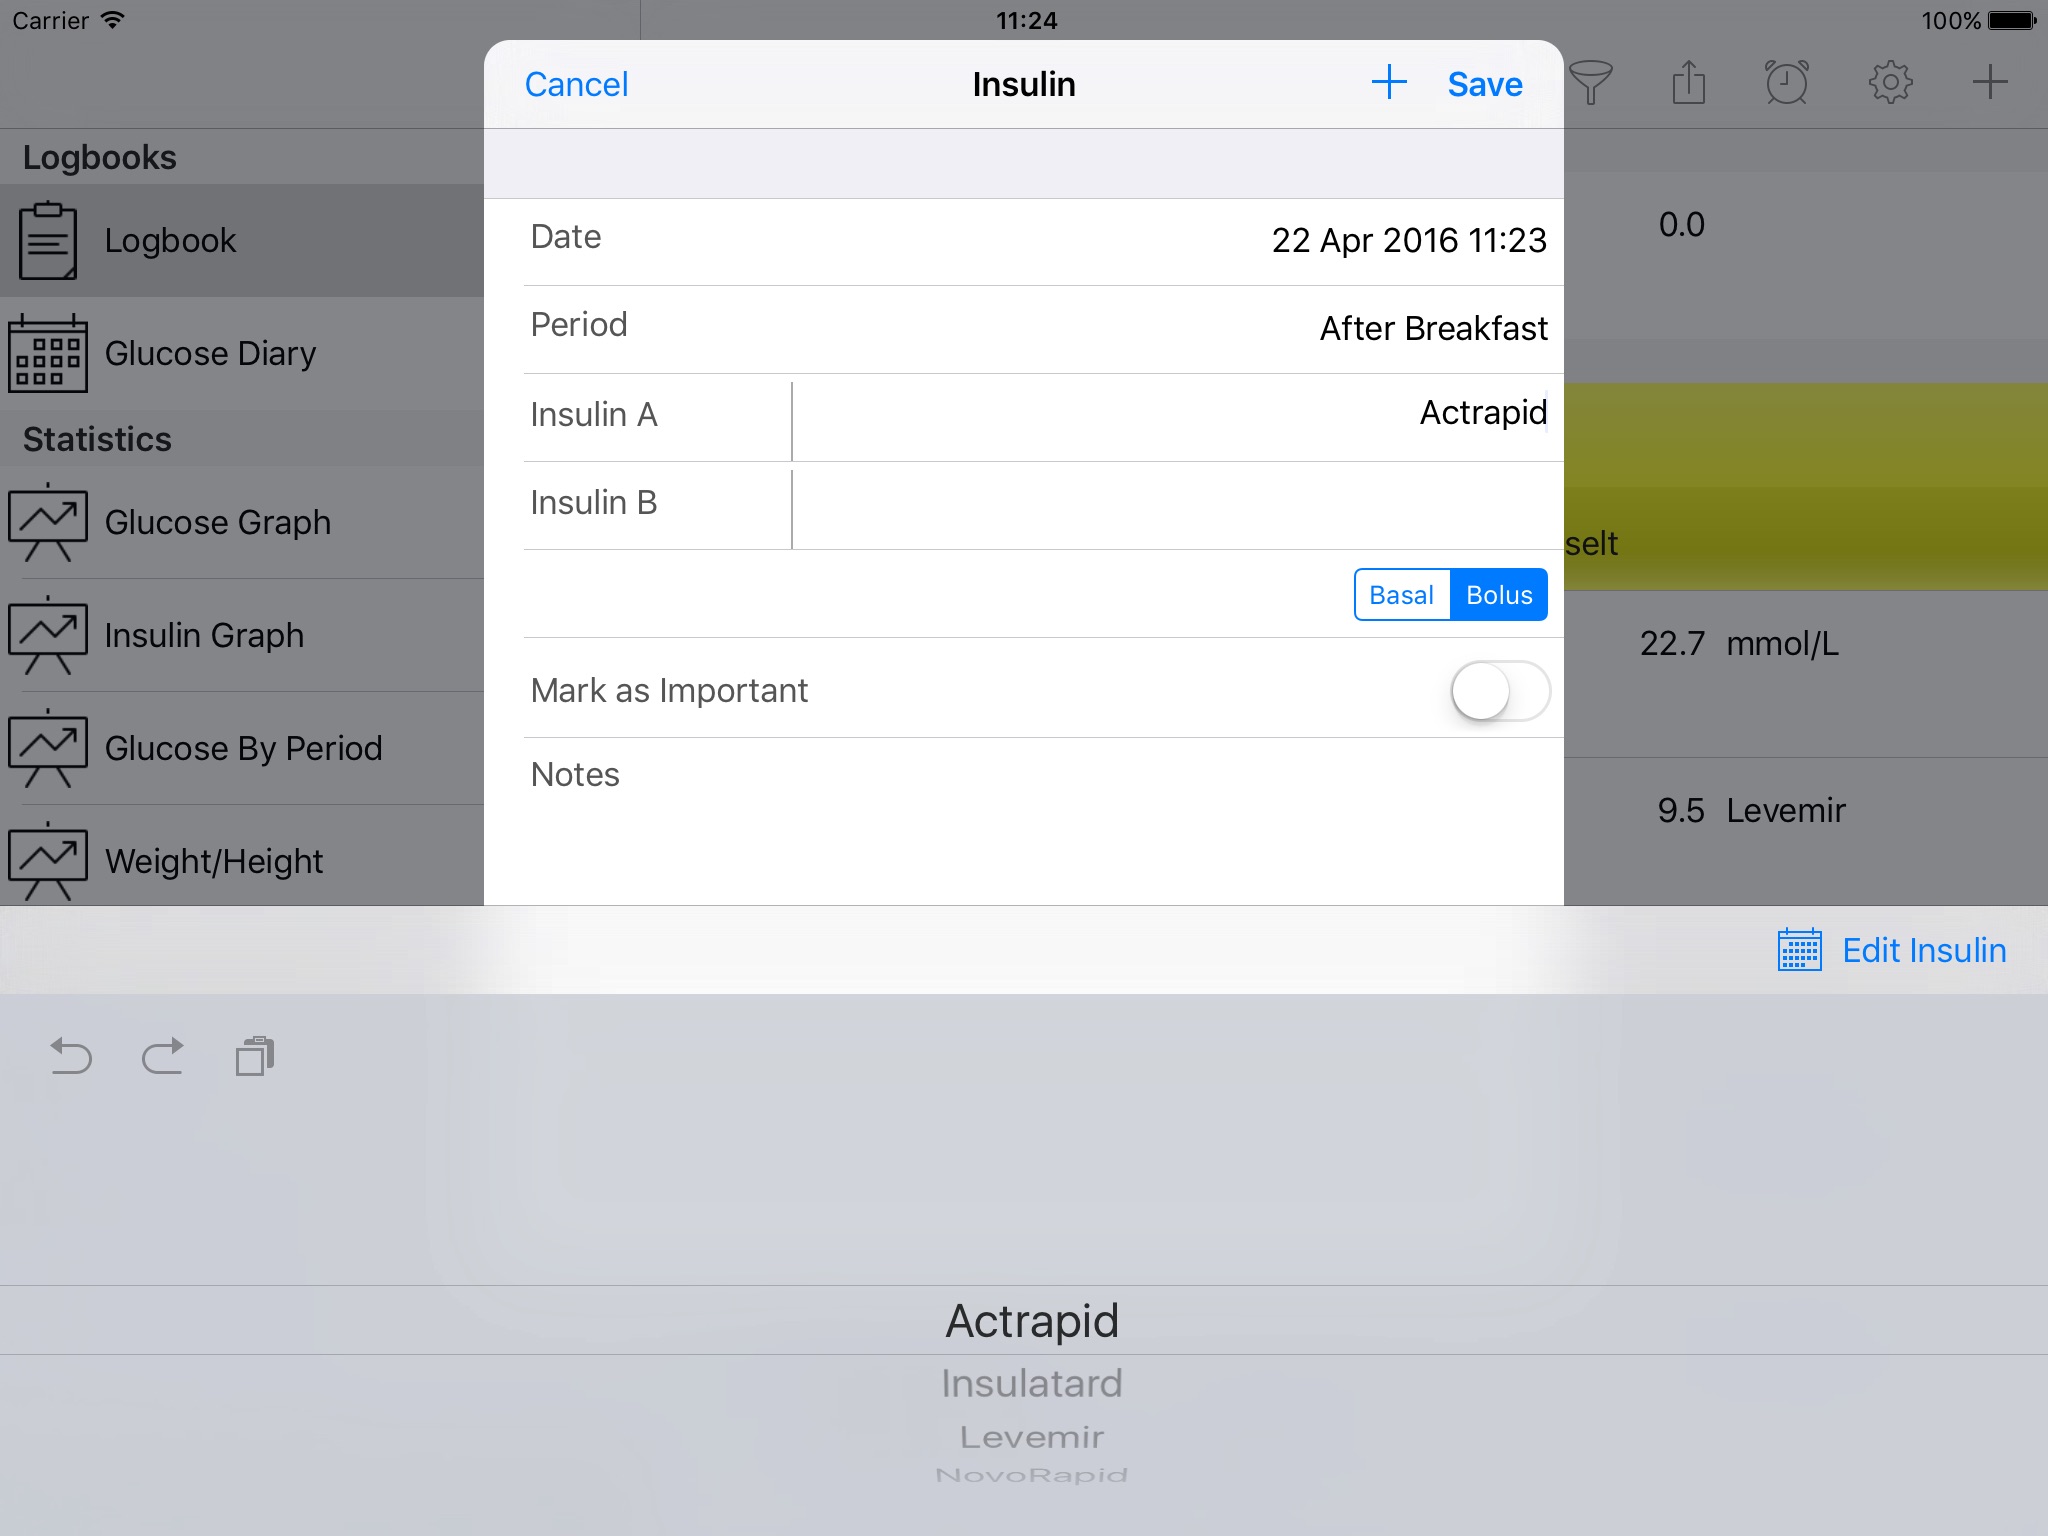This screenshot has width=2048, height=1536.
Task: Open the Glucose By Period view
Action: click(x=242, y=747)
